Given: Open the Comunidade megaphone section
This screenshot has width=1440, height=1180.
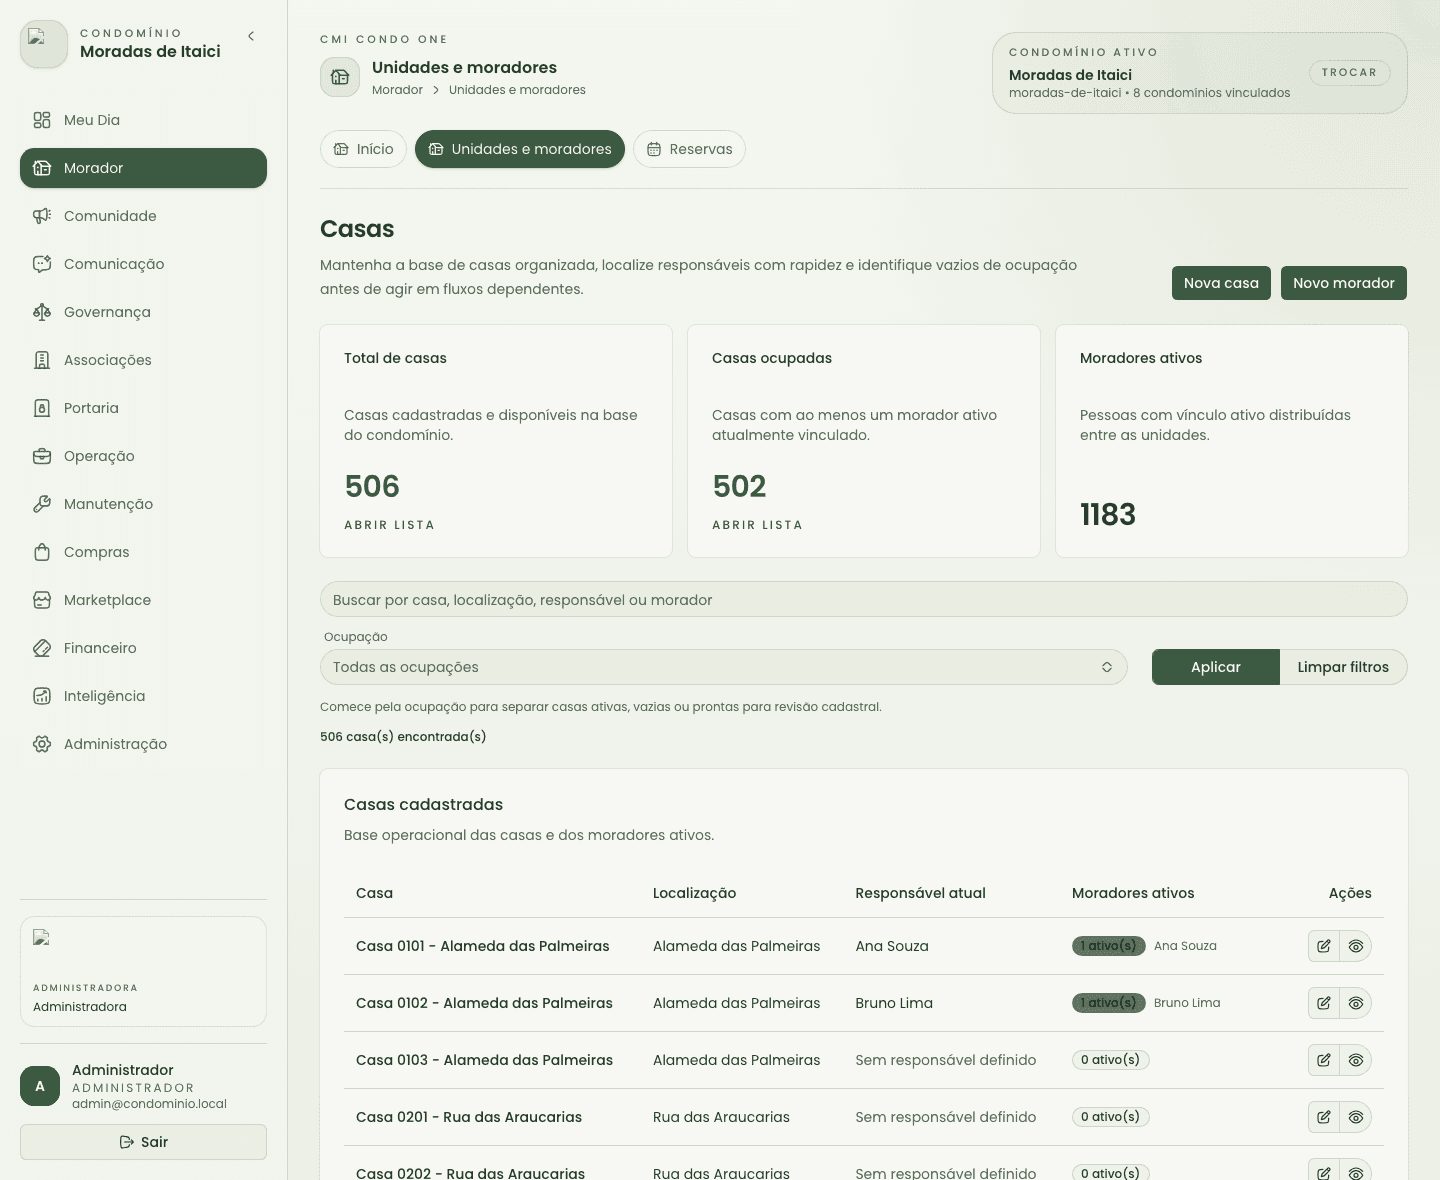Looking at the screenshot, I should pyautogui.click(x=143, y=216).
